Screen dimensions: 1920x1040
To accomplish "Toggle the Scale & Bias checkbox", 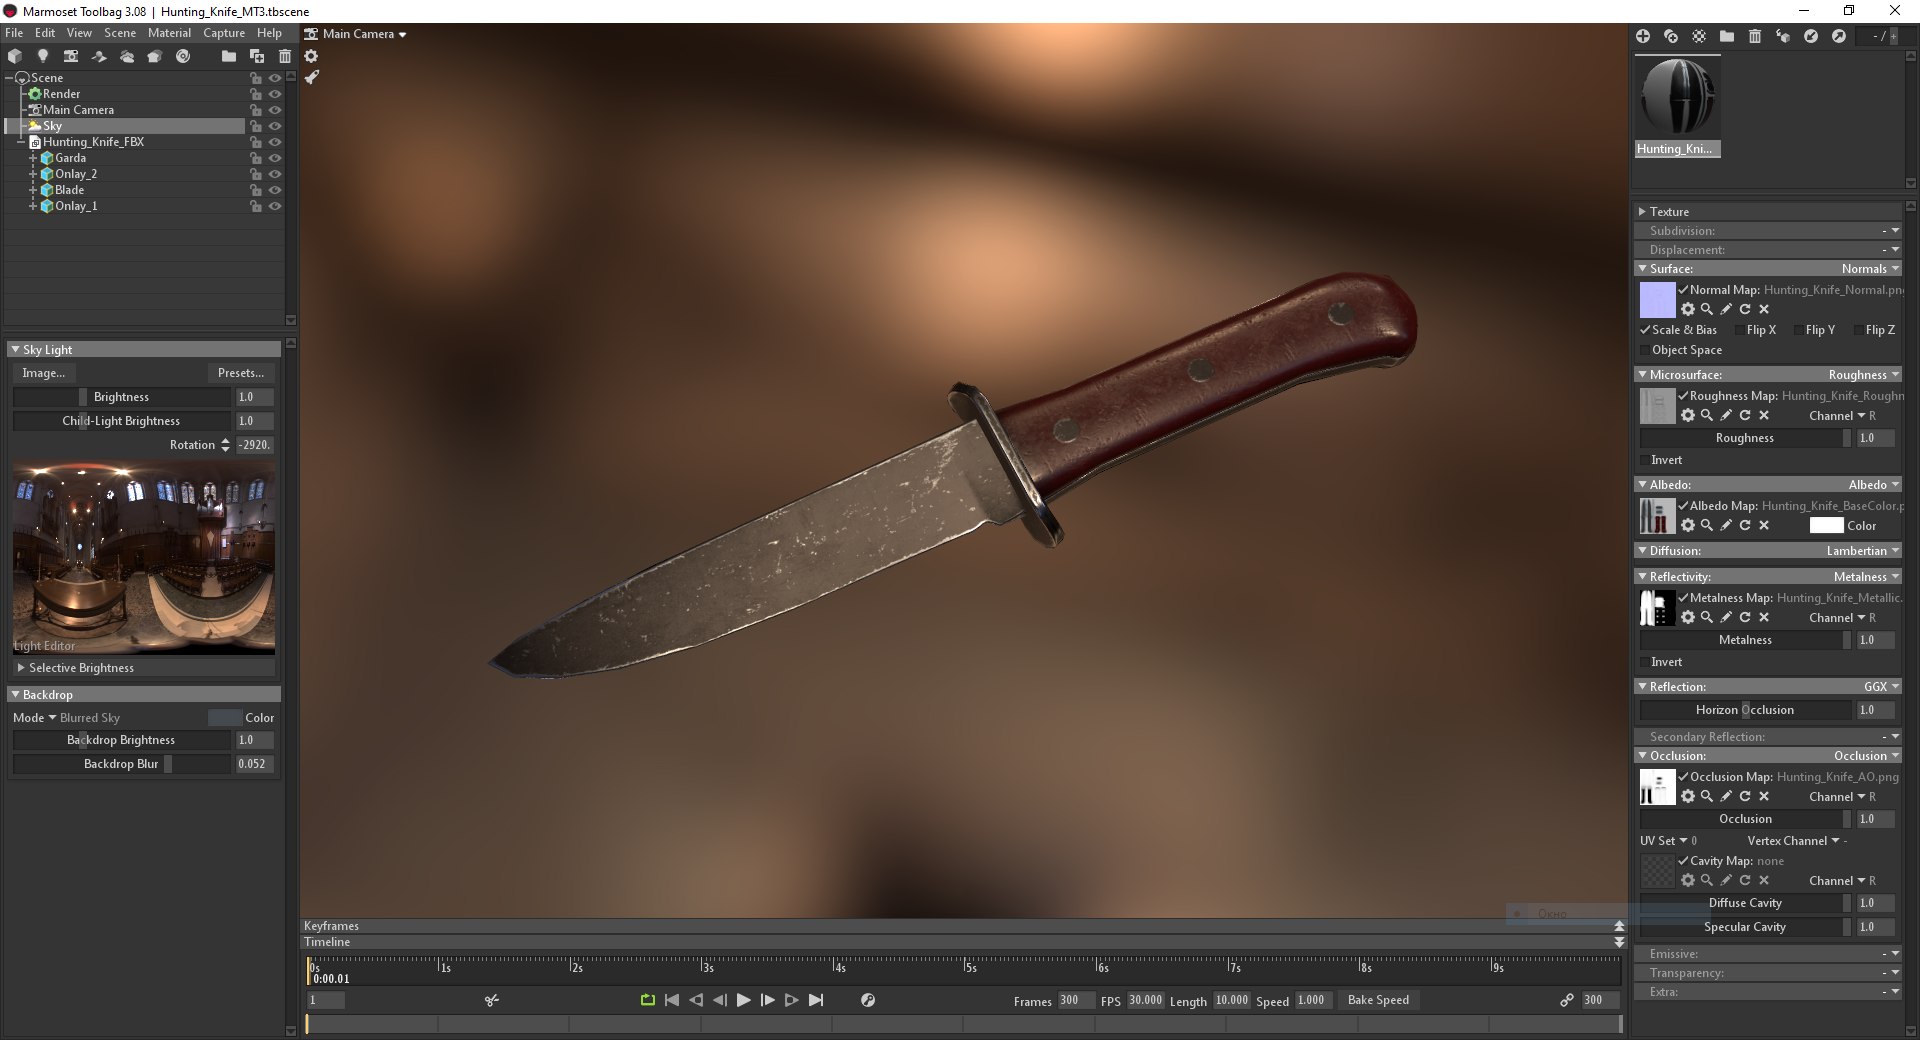I will point(1645,330).
